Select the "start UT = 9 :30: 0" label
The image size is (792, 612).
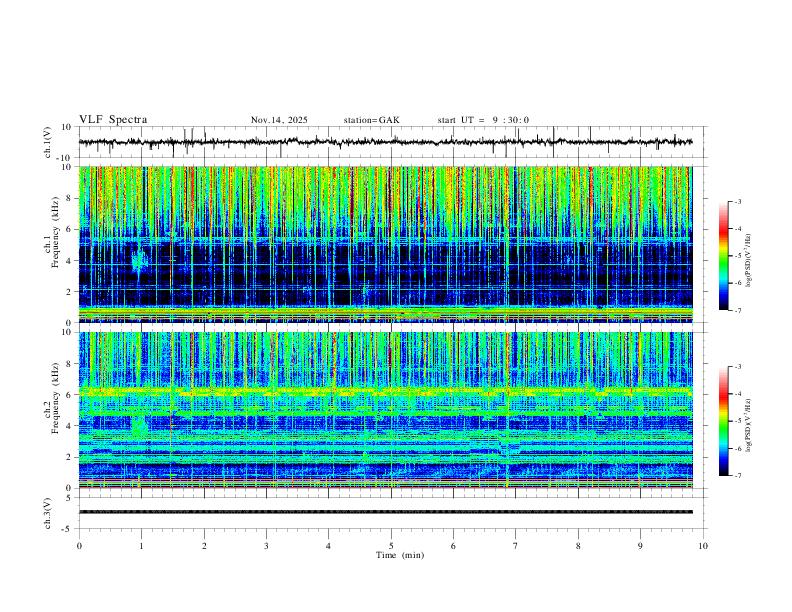tap(483, 120)
